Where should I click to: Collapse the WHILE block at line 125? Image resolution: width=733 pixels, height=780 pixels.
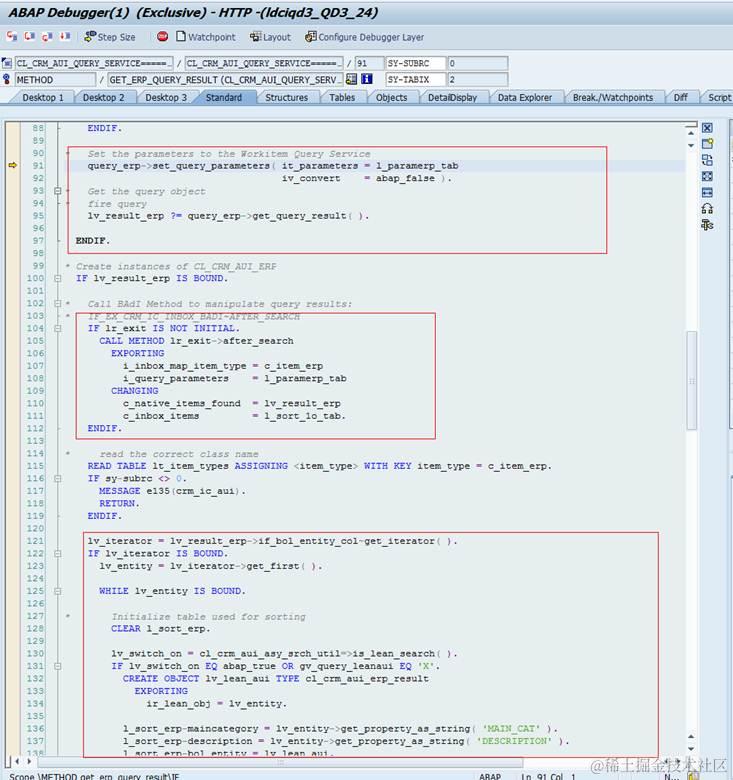[x=58, y=591]
